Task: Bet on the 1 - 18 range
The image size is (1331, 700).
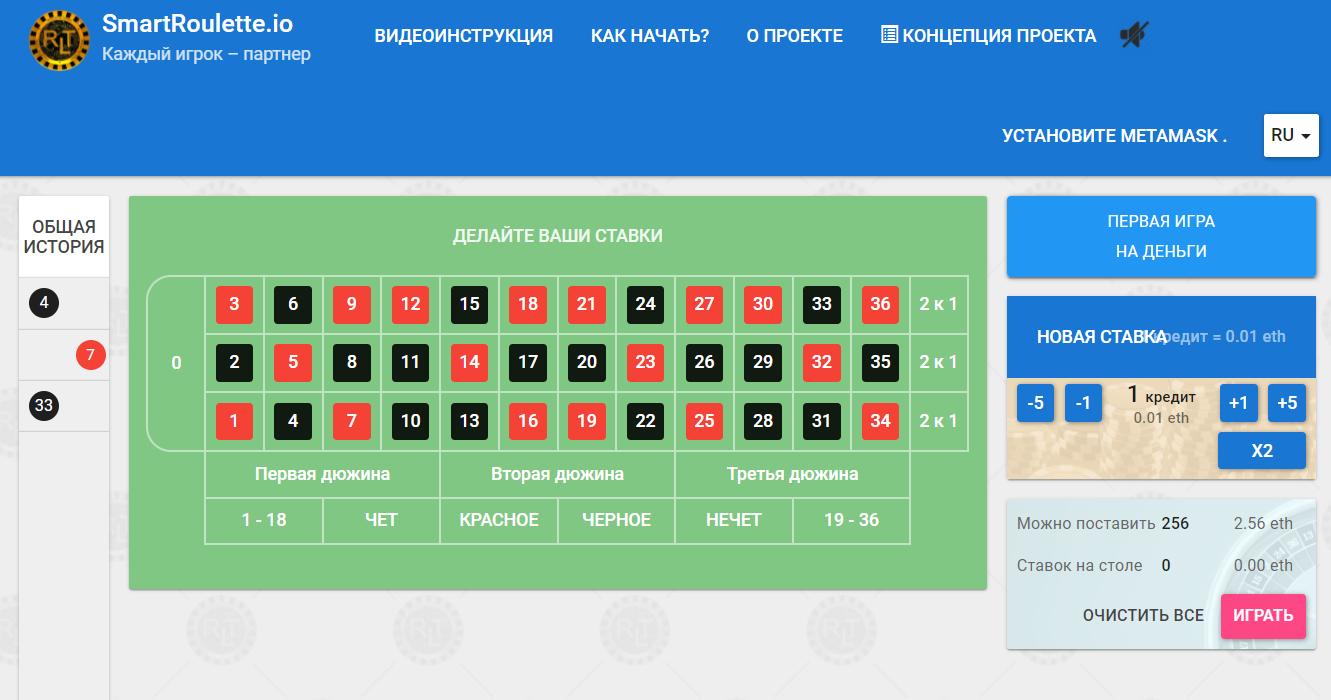Action: point(264,520)
